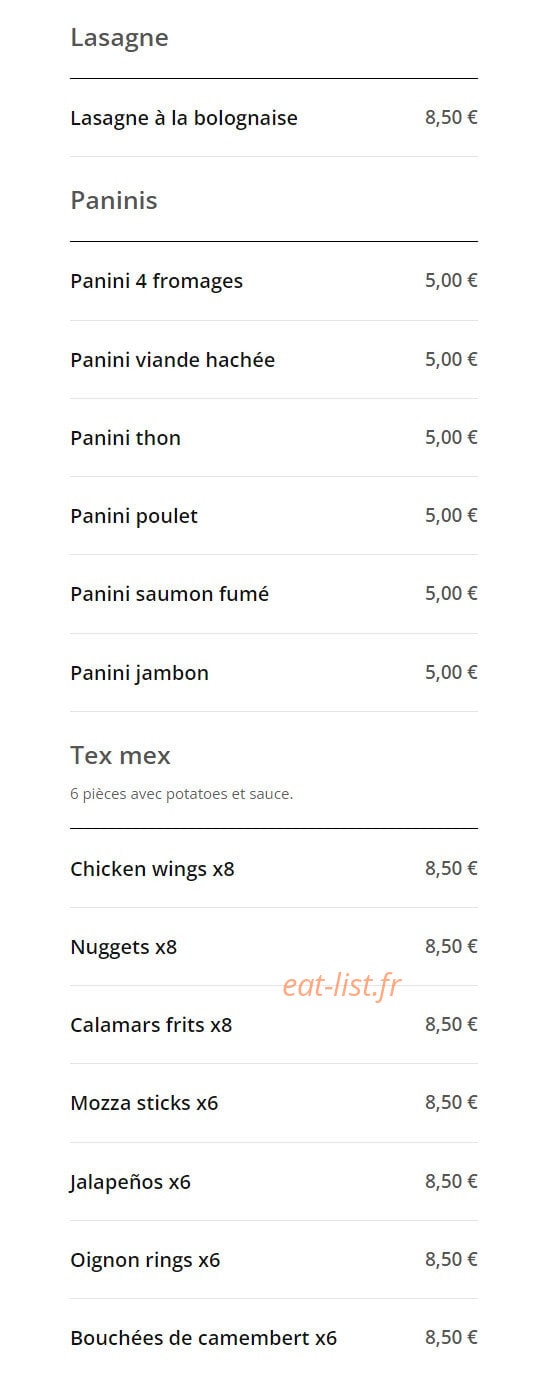Open the Paninis section heading
Viewport: 552px width, 1374px height.
[x=114, y=200]
